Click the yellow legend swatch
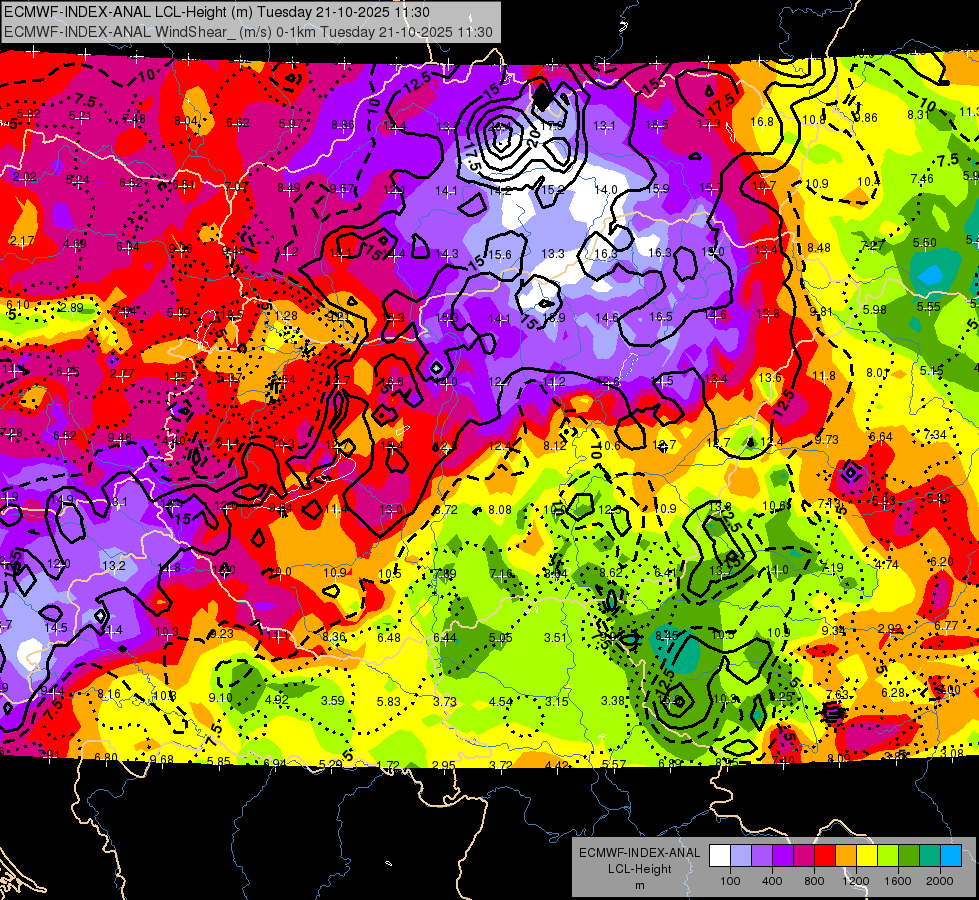 (x=867, y=855)
